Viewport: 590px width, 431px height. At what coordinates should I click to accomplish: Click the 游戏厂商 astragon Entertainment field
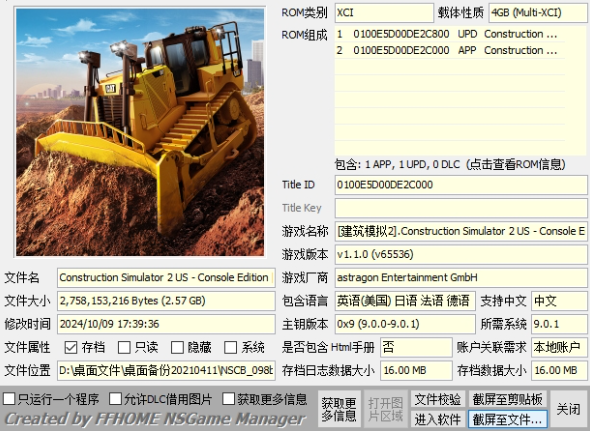tap(461, 278)
